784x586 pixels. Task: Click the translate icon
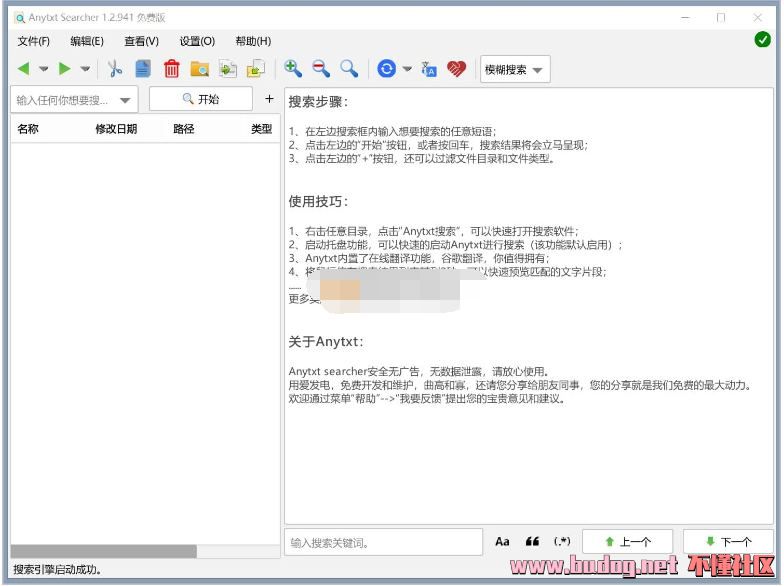click(x=429, y=69)
